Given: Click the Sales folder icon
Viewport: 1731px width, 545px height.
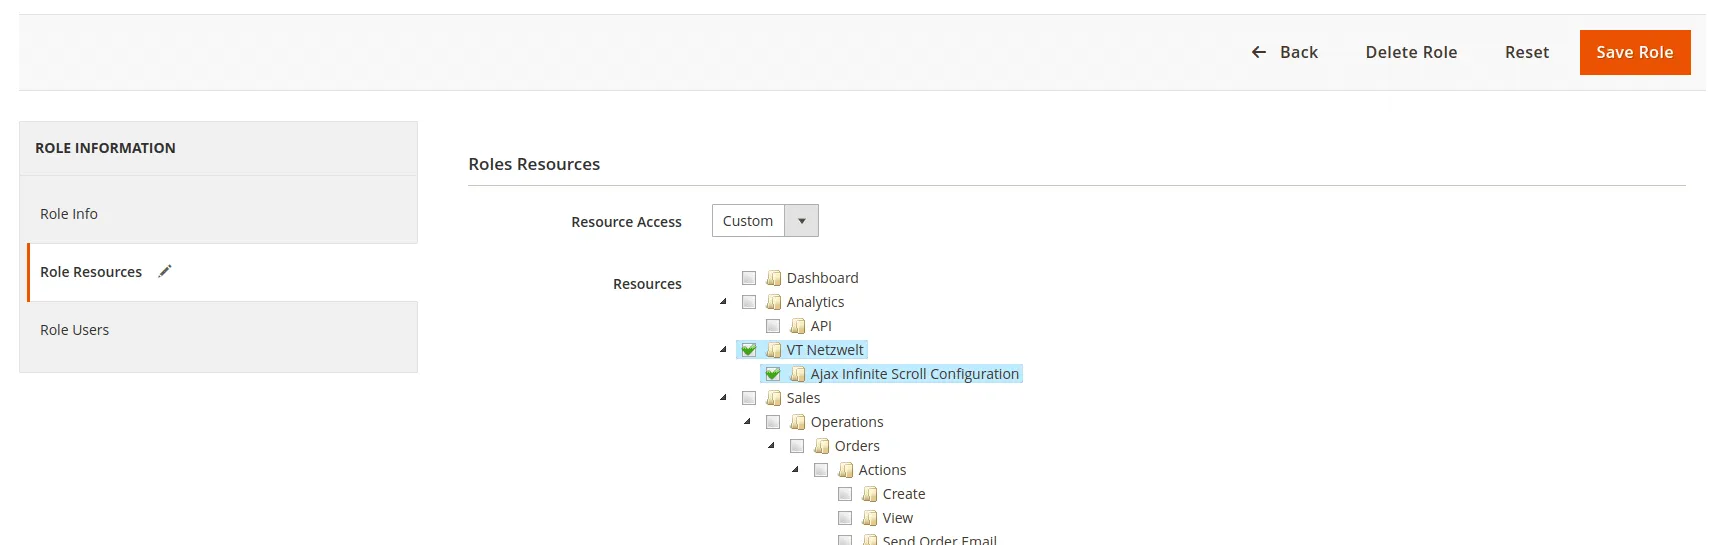Looking at the screenshot, I should [x=773, y=398].
